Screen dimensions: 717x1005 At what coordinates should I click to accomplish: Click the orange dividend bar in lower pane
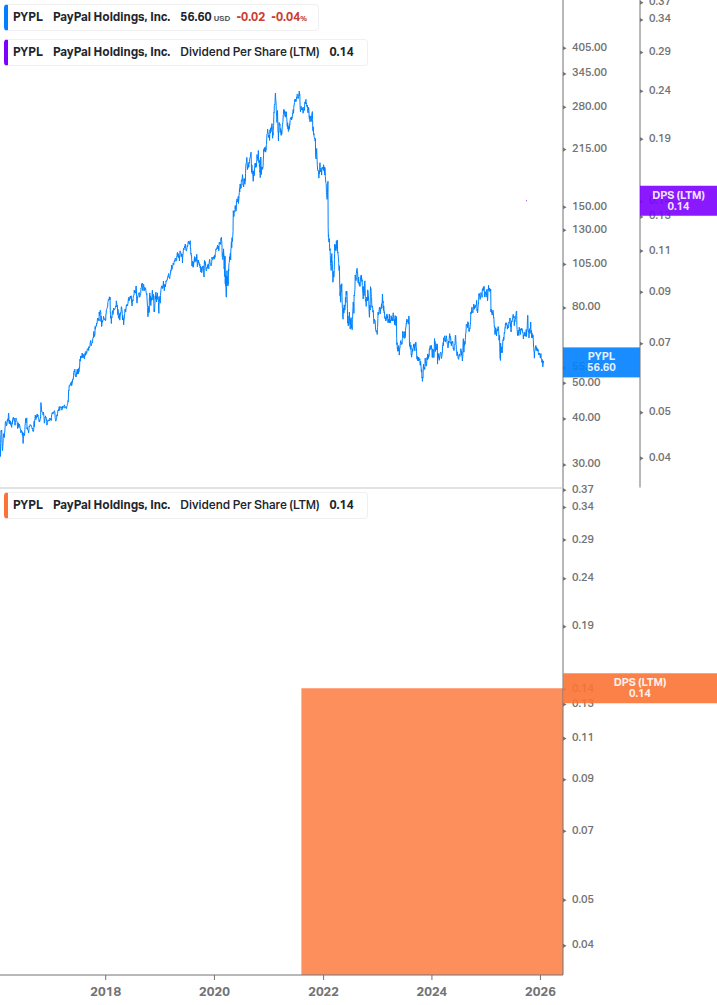pos(432,831)
